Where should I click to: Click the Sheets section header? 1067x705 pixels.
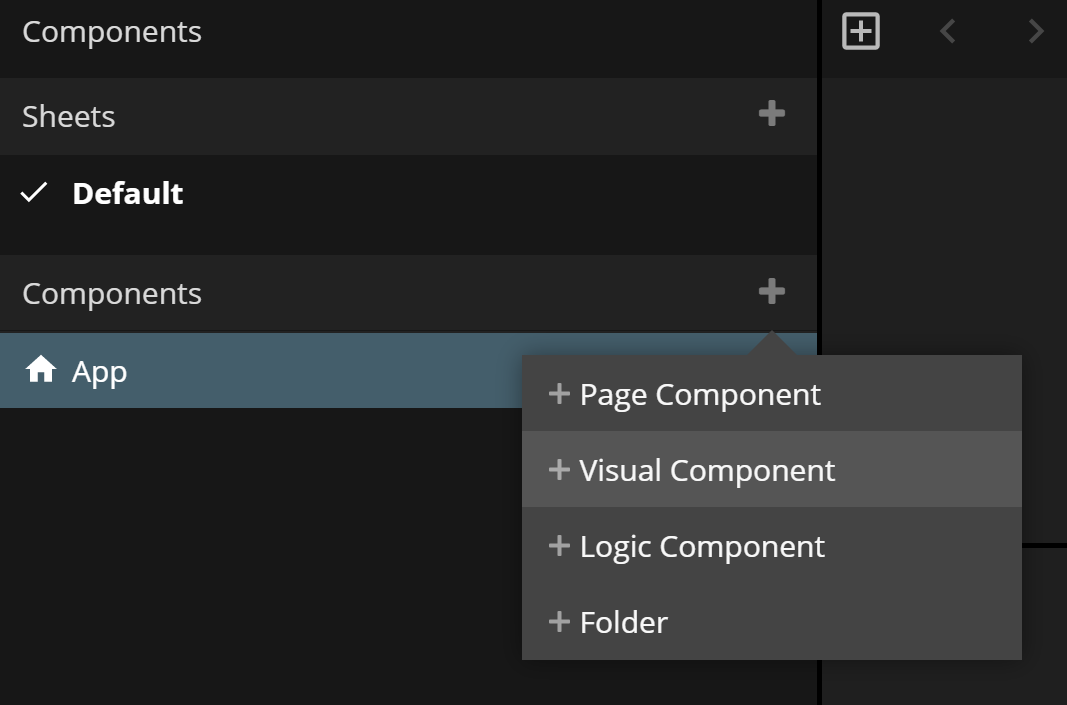[69, 116]
